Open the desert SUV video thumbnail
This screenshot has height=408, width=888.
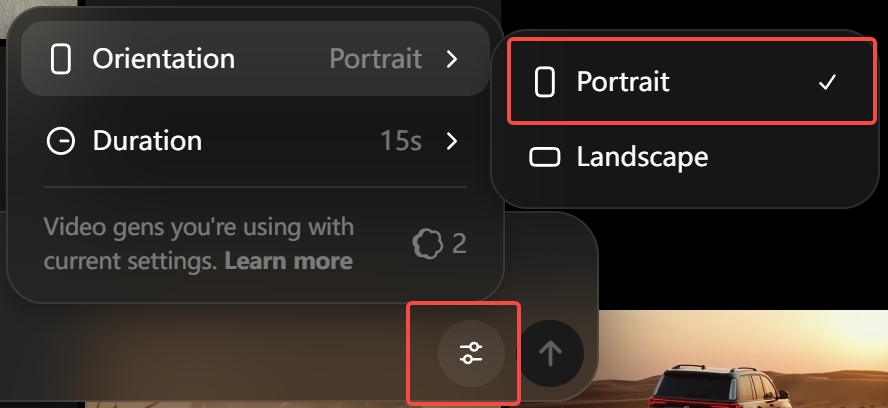(736, 359)
